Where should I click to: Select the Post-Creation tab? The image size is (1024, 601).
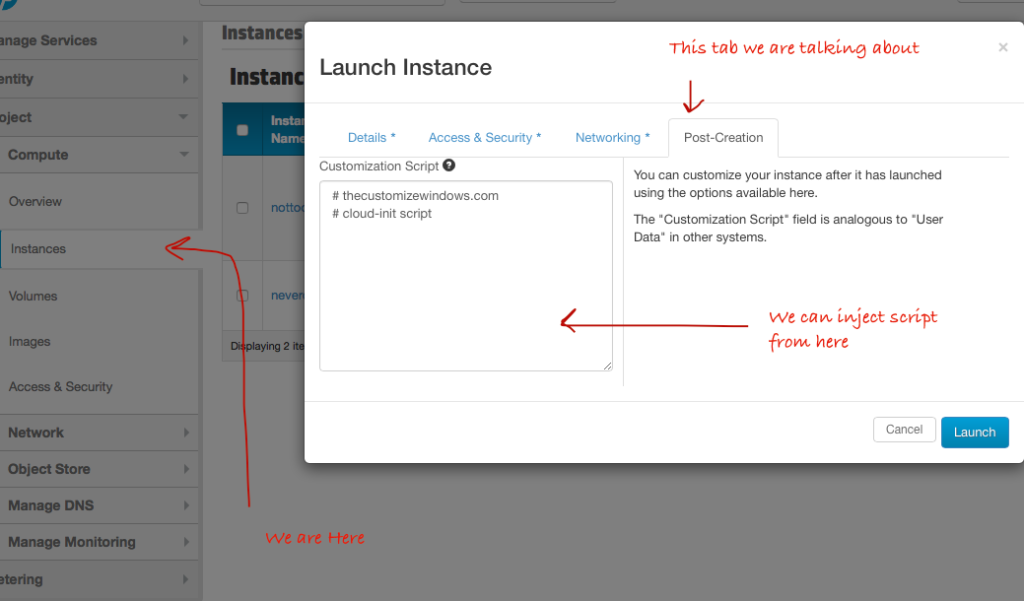pyautogui.click(x=723, y=138)
